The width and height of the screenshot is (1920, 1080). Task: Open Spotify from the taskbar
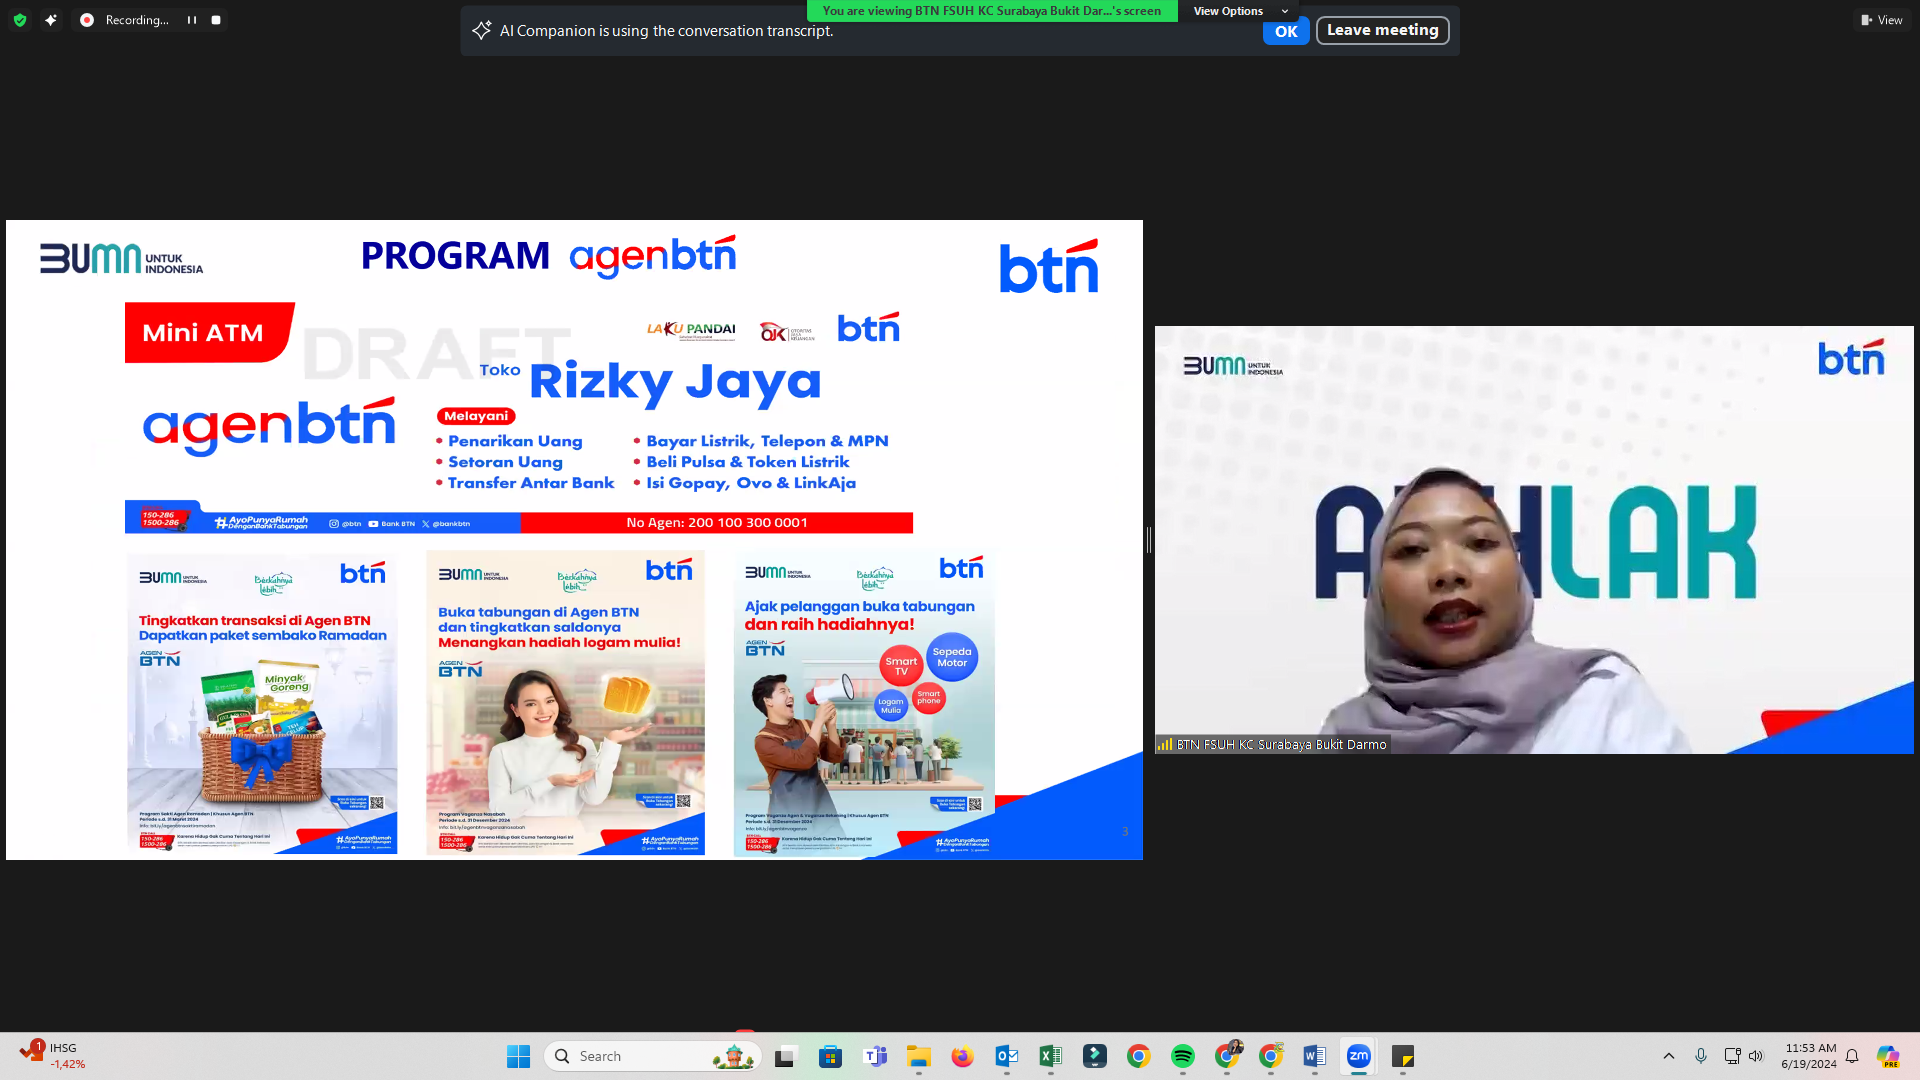pos(1182,1056)
